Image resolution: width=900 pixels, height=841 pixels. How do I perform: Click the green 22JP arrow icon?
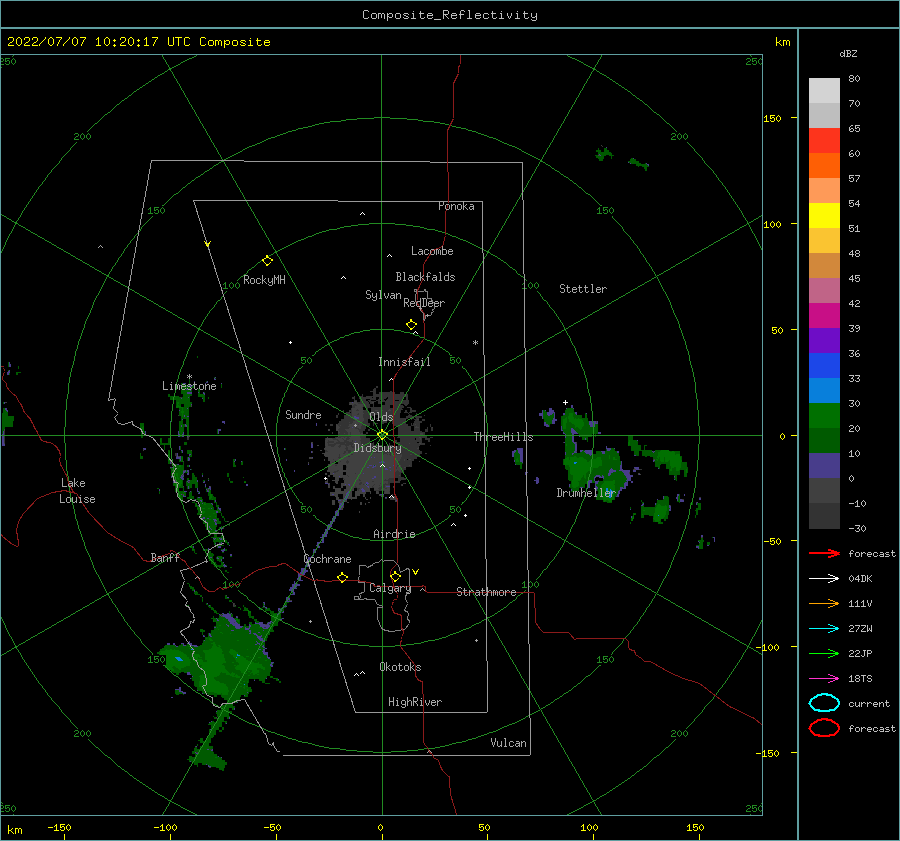tap(824, 653)
